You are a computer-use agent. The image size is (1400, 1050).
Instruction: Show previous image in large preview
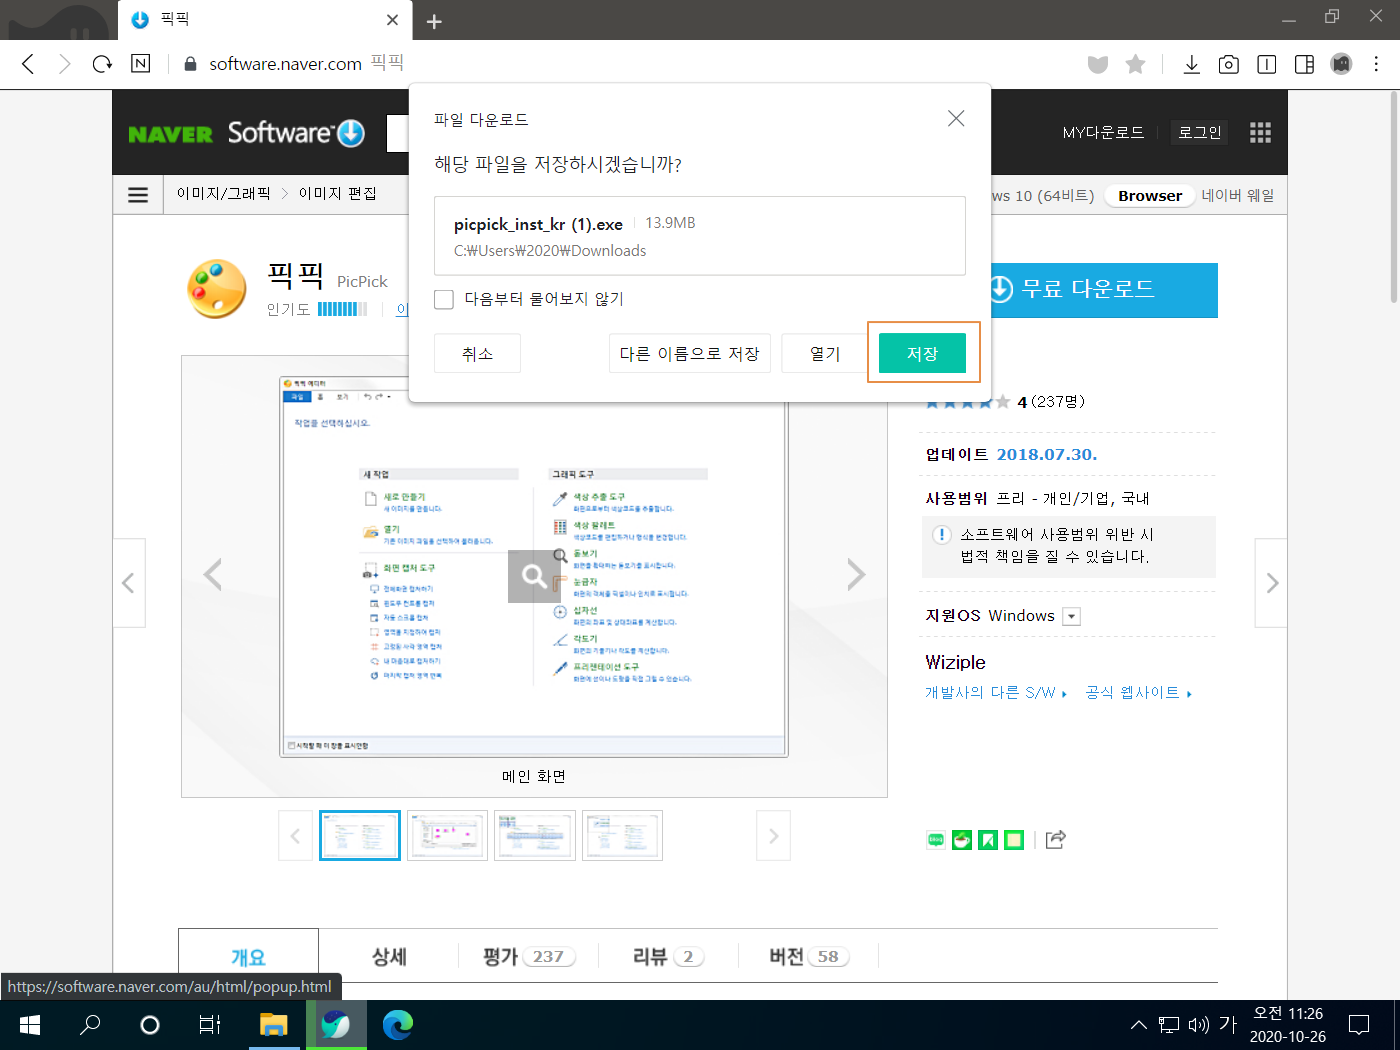(212, 575)
